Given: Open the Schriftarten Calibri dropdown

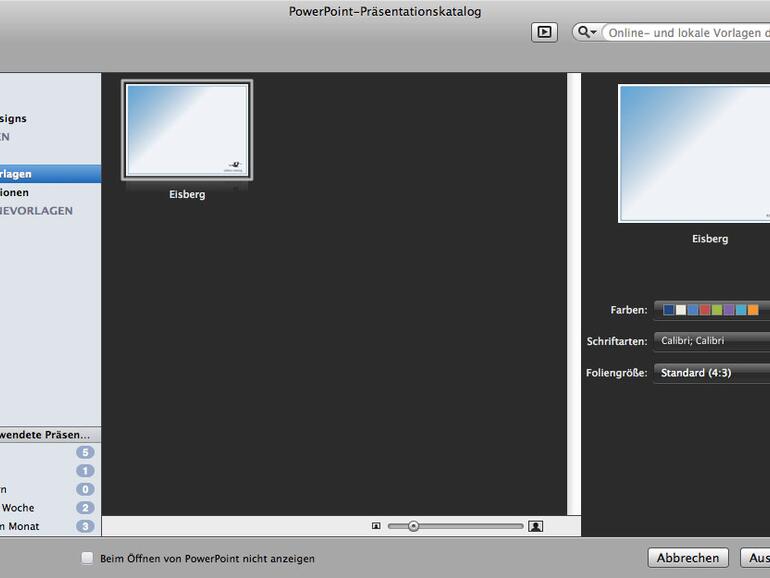Looking at the screenshot, I should click(x=712, y=341).
